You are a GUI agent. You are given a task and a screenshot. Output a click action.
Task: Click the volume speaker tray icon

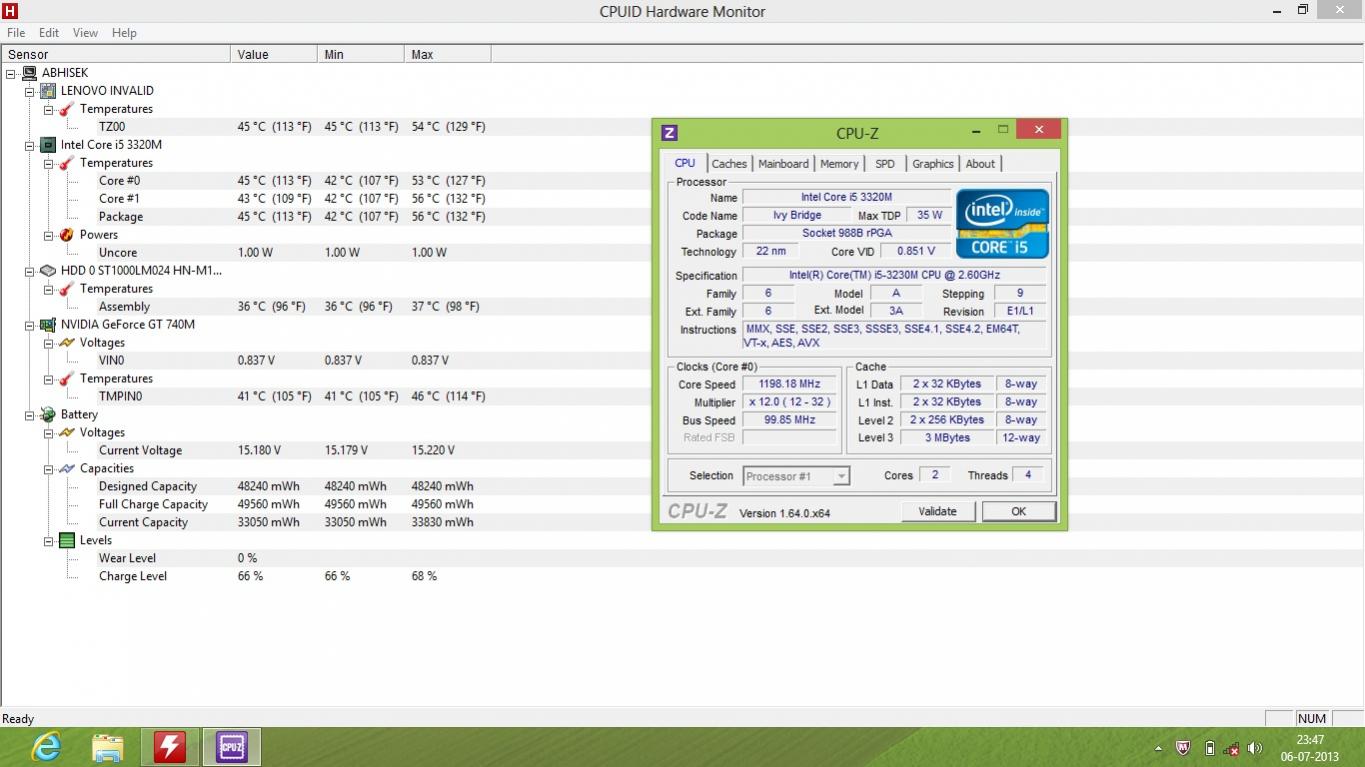pyautogui.click(x=1254, y=748)
